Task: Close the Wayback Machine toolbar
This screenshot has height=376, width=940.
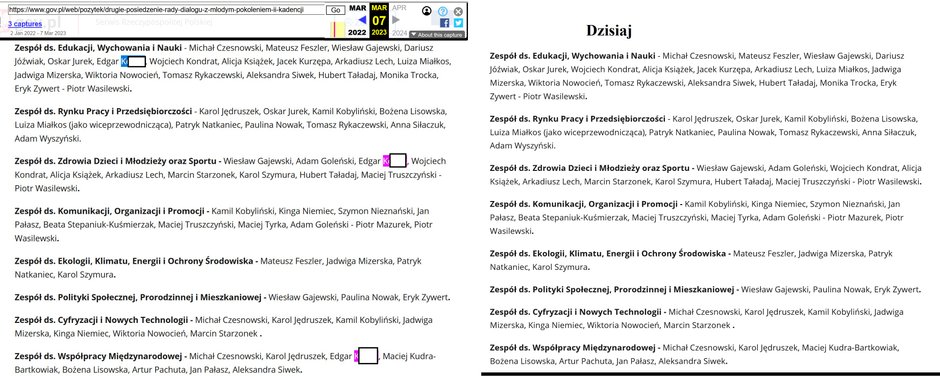Action: coord(458,11)
